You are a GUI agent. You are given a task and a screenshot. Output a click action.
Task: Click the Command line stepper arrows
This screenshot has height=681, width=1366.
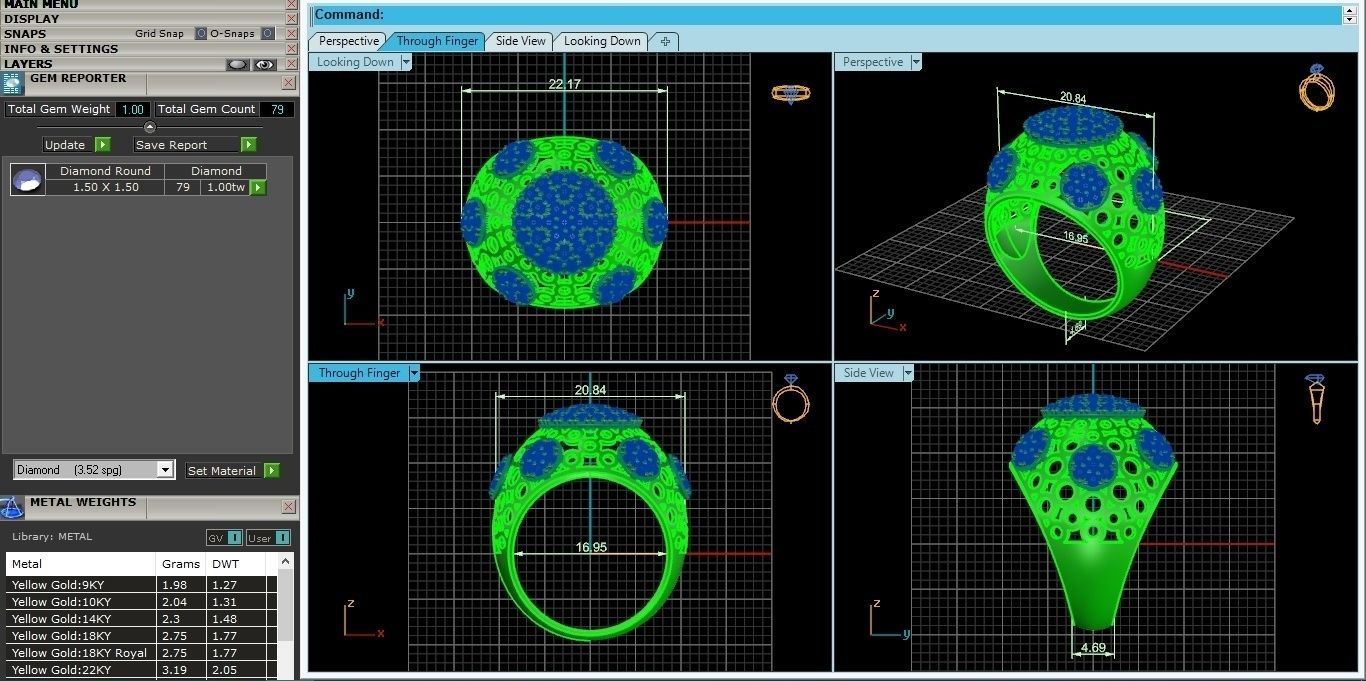pyautogui.click(x=1350, y=14)
